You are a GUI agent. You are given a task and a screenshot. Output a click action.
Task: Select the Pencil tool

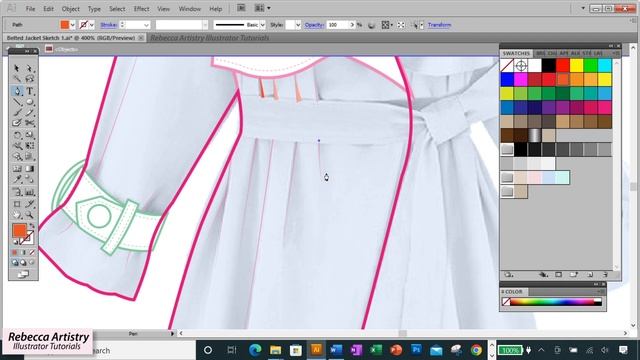click(x=30, y=113)
